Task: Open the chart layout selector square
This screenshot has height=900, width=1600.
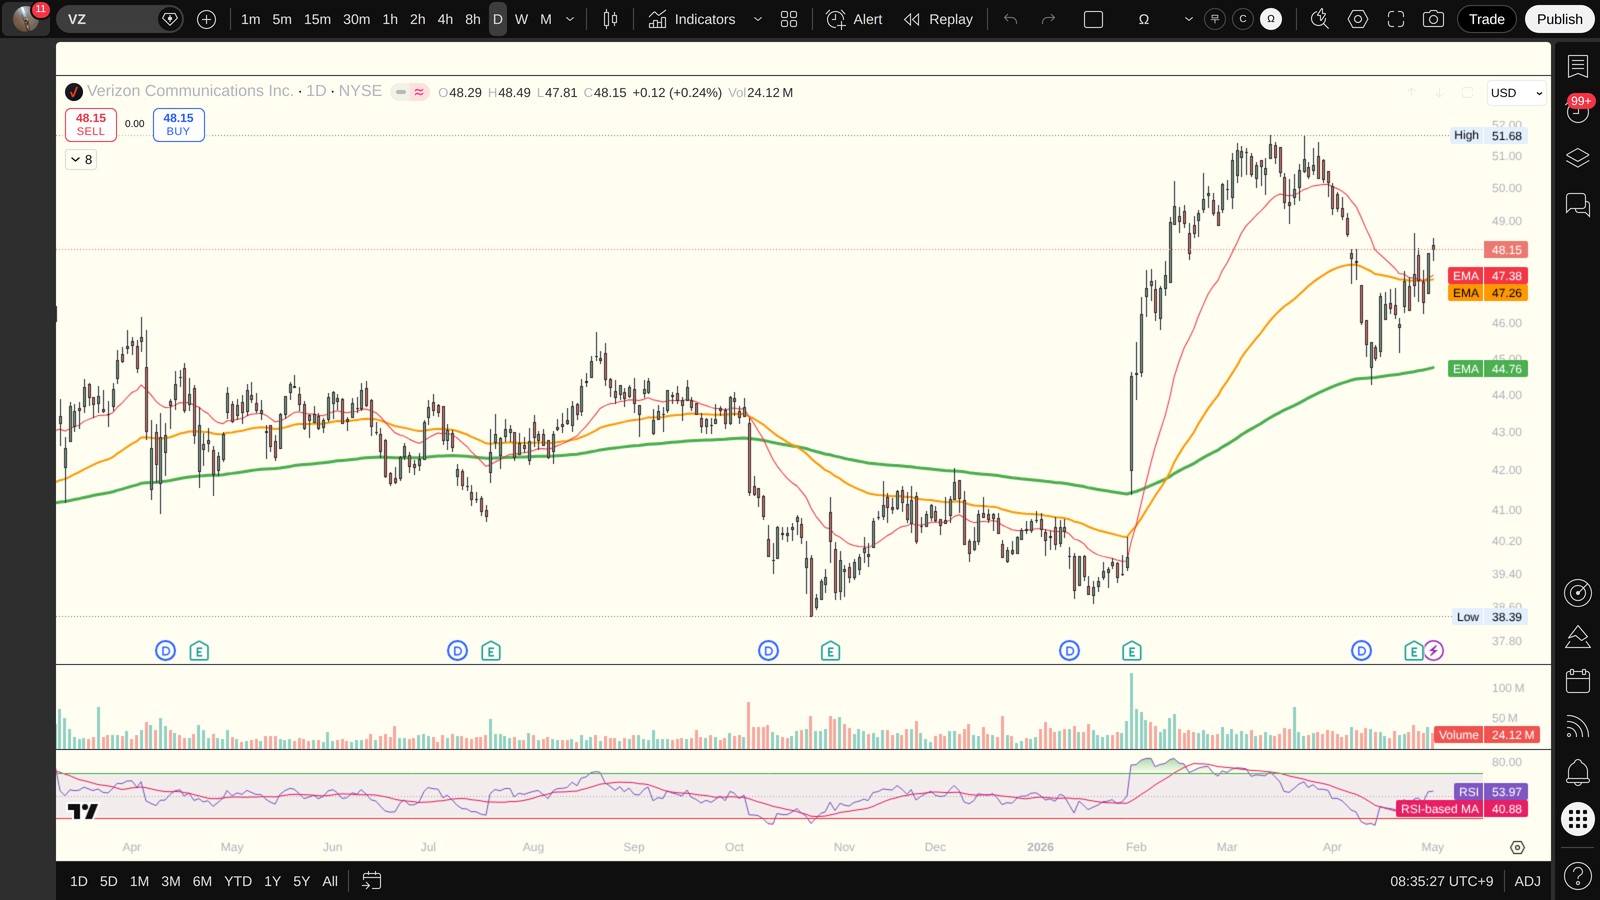Action: click(x=1094, y=19)
